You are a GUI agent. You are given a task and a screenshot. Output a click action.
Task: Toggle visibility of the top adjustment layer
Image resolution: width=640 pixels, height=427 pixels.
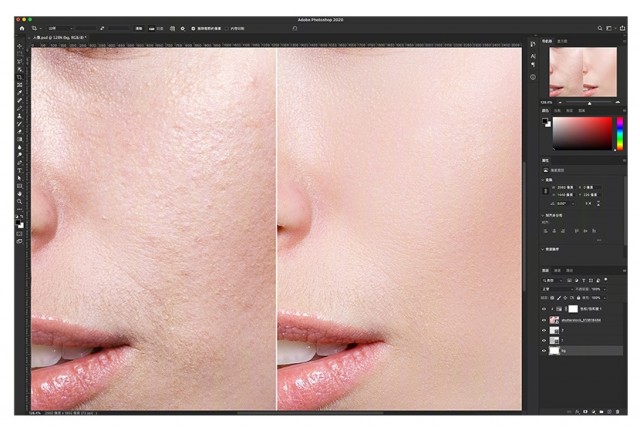click(545, 309)
